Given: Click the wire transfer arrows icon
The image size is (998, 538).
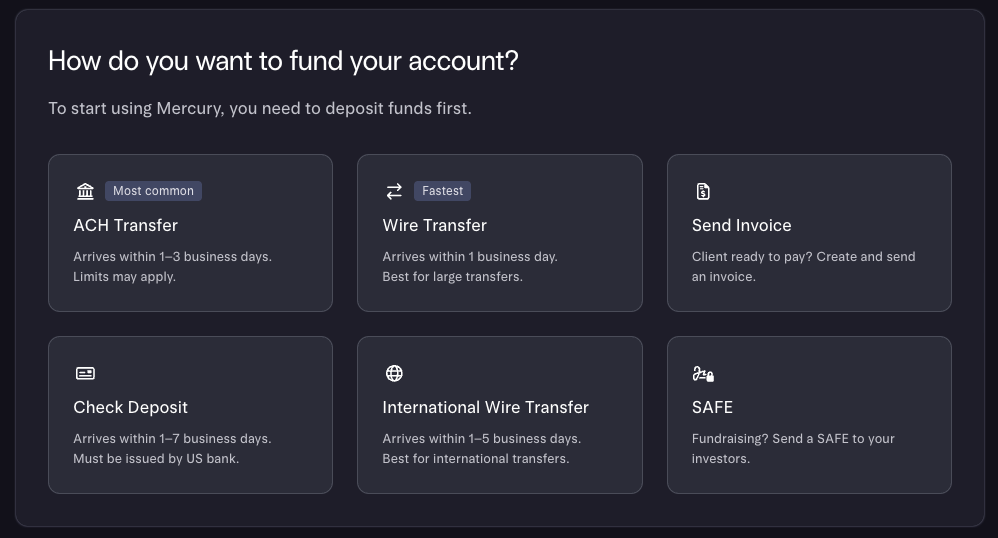Looking at the screenshot, I should (394, 191).
